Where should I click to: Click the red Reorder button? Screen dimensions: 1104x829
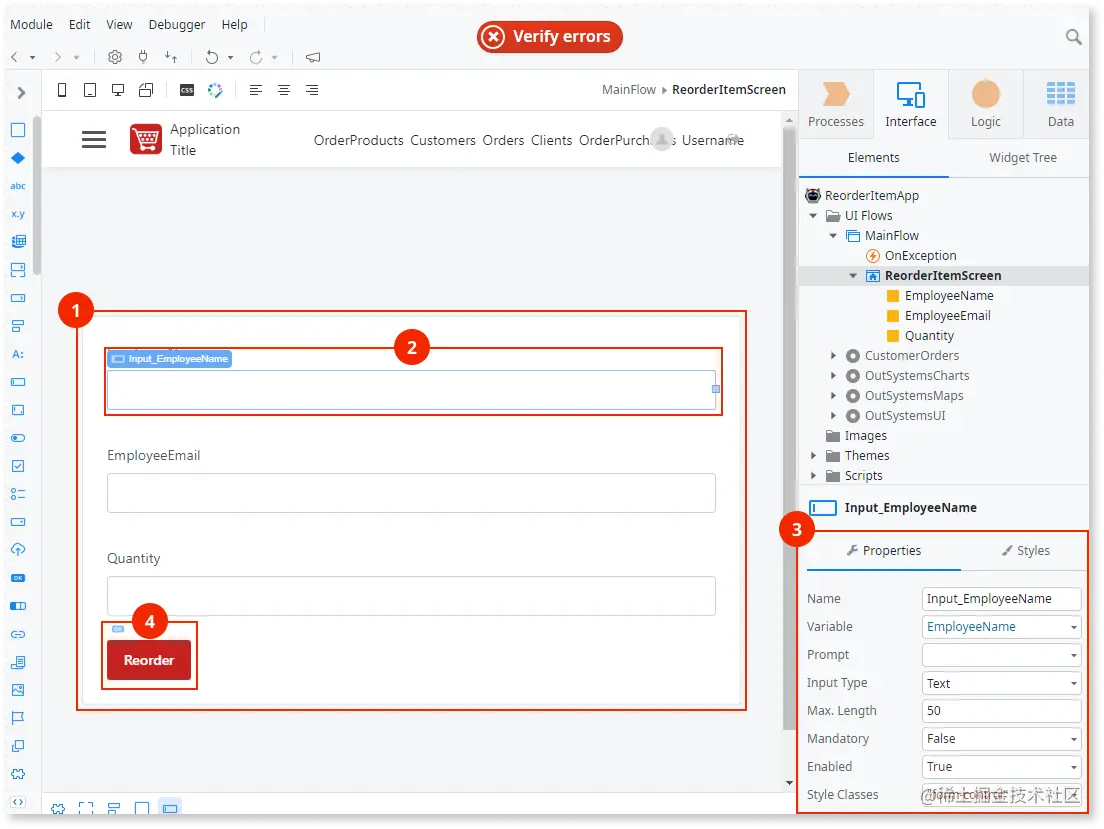click(149, 660)
